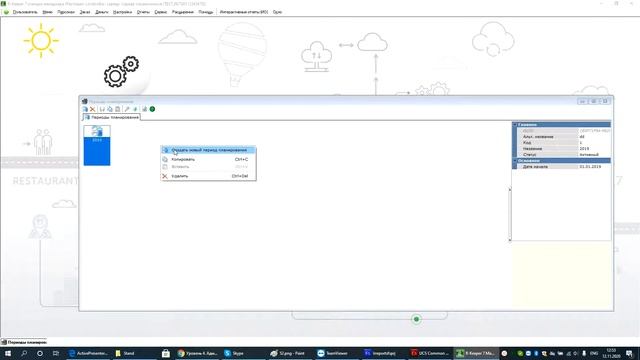Click the copy toolbar icon
Screen dimensions: 640x360
[x=110, y=109]
